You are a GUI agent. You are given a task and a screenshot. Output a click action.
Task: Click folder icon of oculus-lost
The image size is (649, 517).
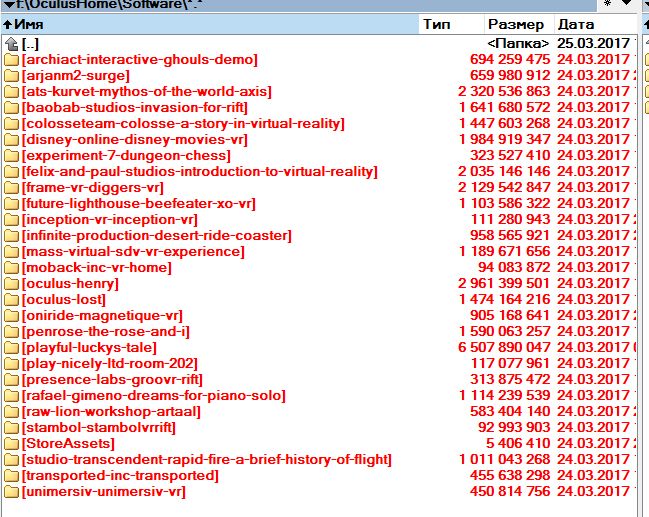(x=12, y=300)
